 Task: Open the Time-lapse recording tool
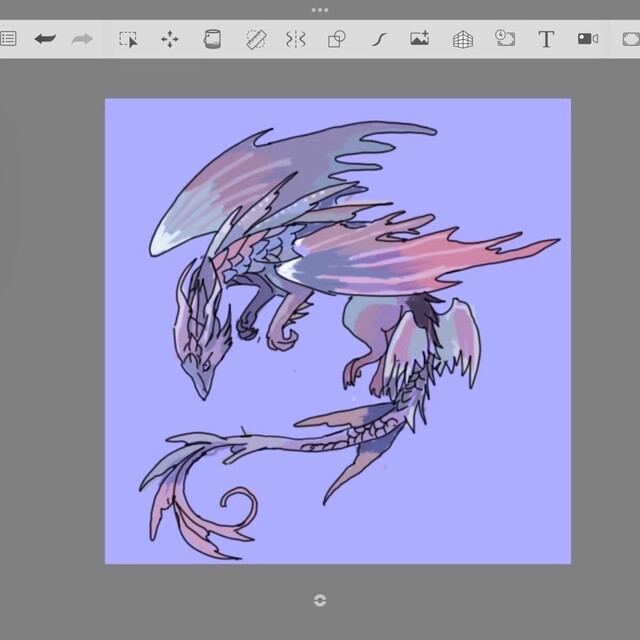click(504, 39)
